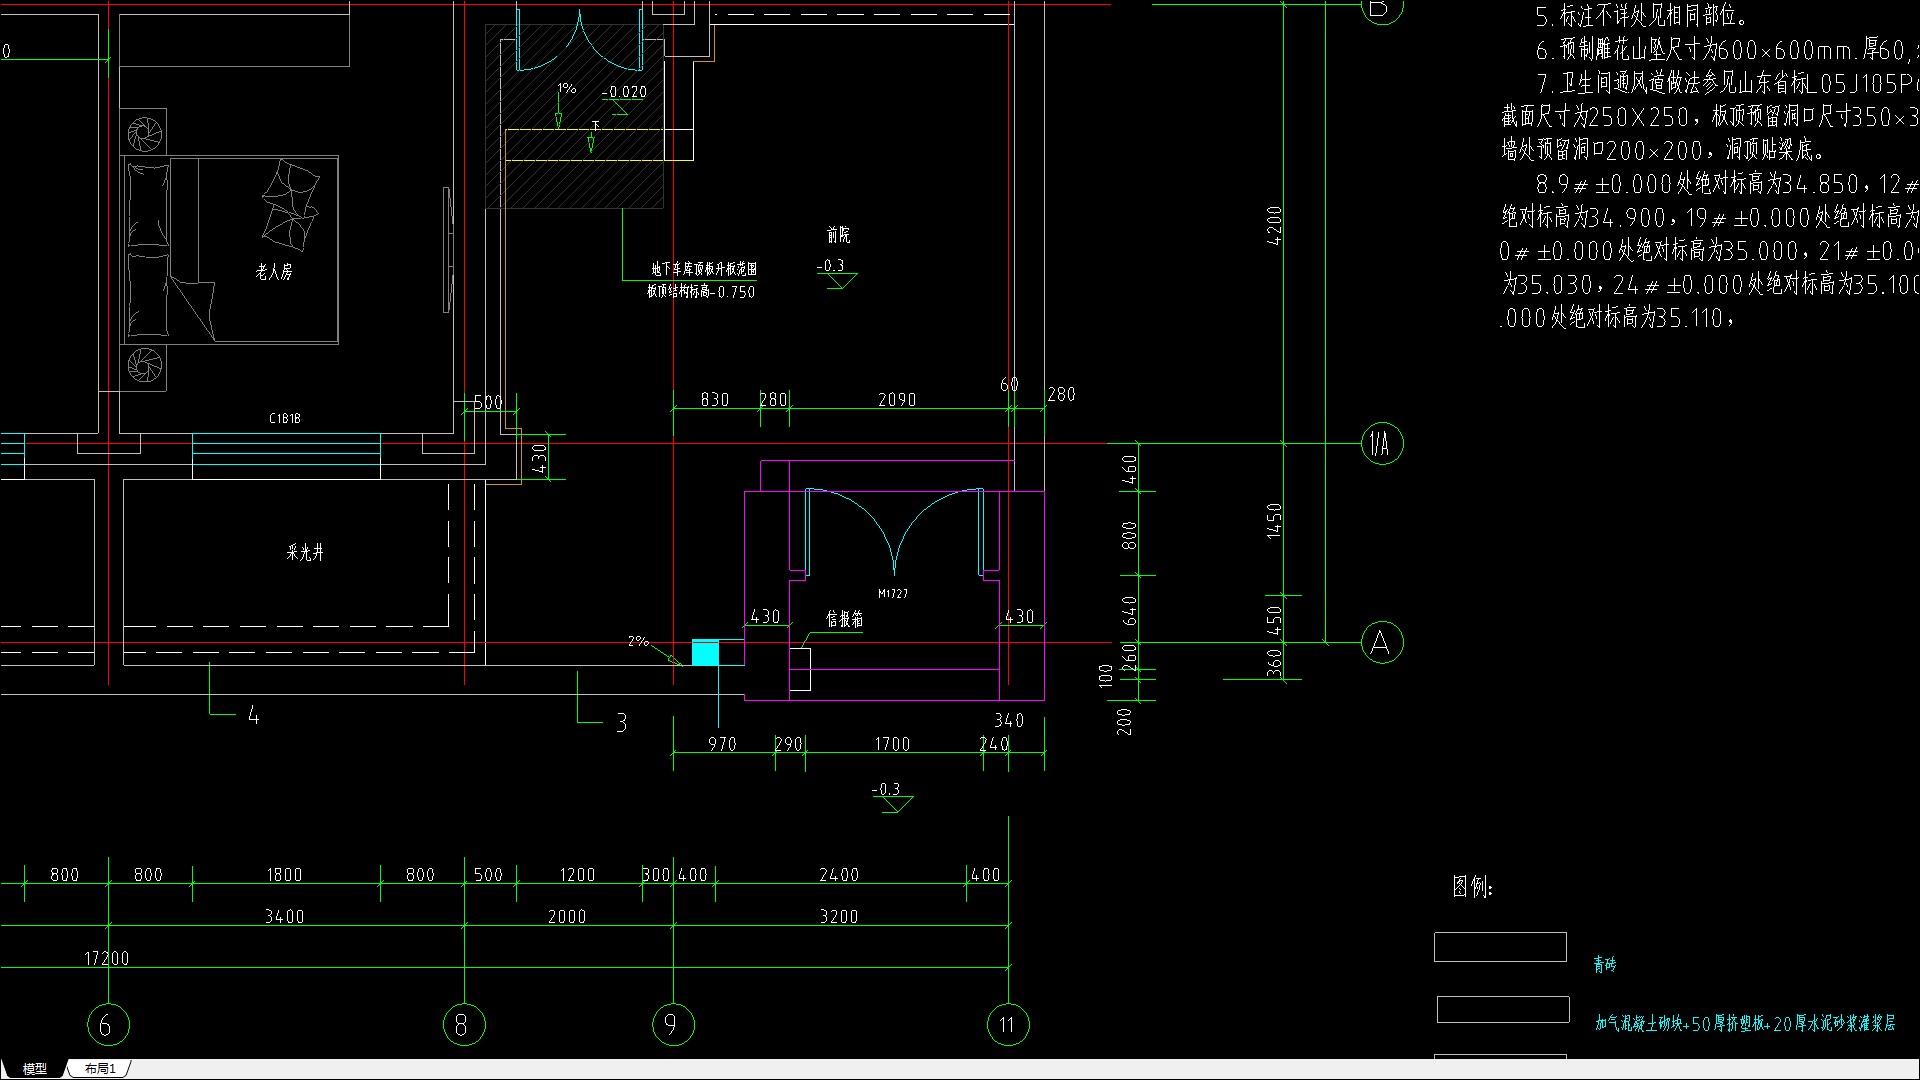The height and width of the screenshot is (1080, 1920).
Task: Select the 地下车库顶板升板范围 annotation
Action: pyautogui.click(x=704, y=269)
